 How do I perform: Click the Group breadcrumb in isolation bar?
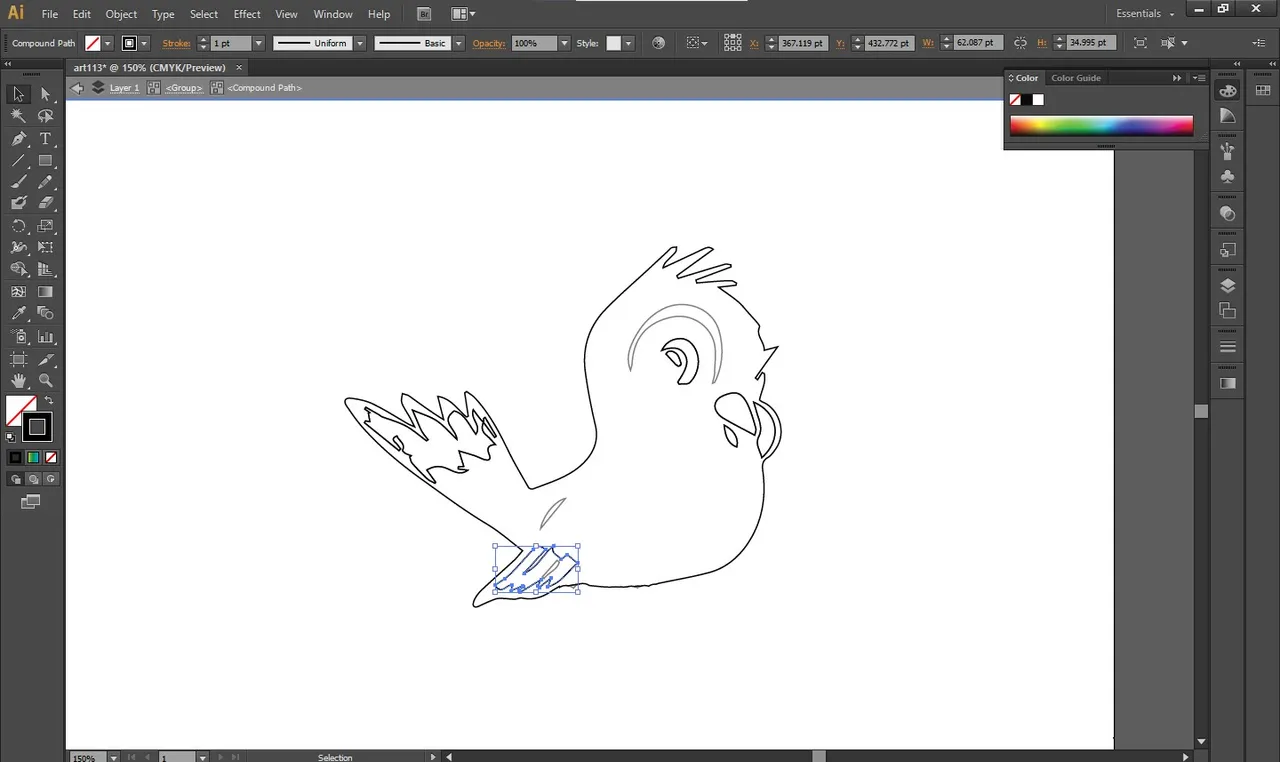[x=184, y=88]
